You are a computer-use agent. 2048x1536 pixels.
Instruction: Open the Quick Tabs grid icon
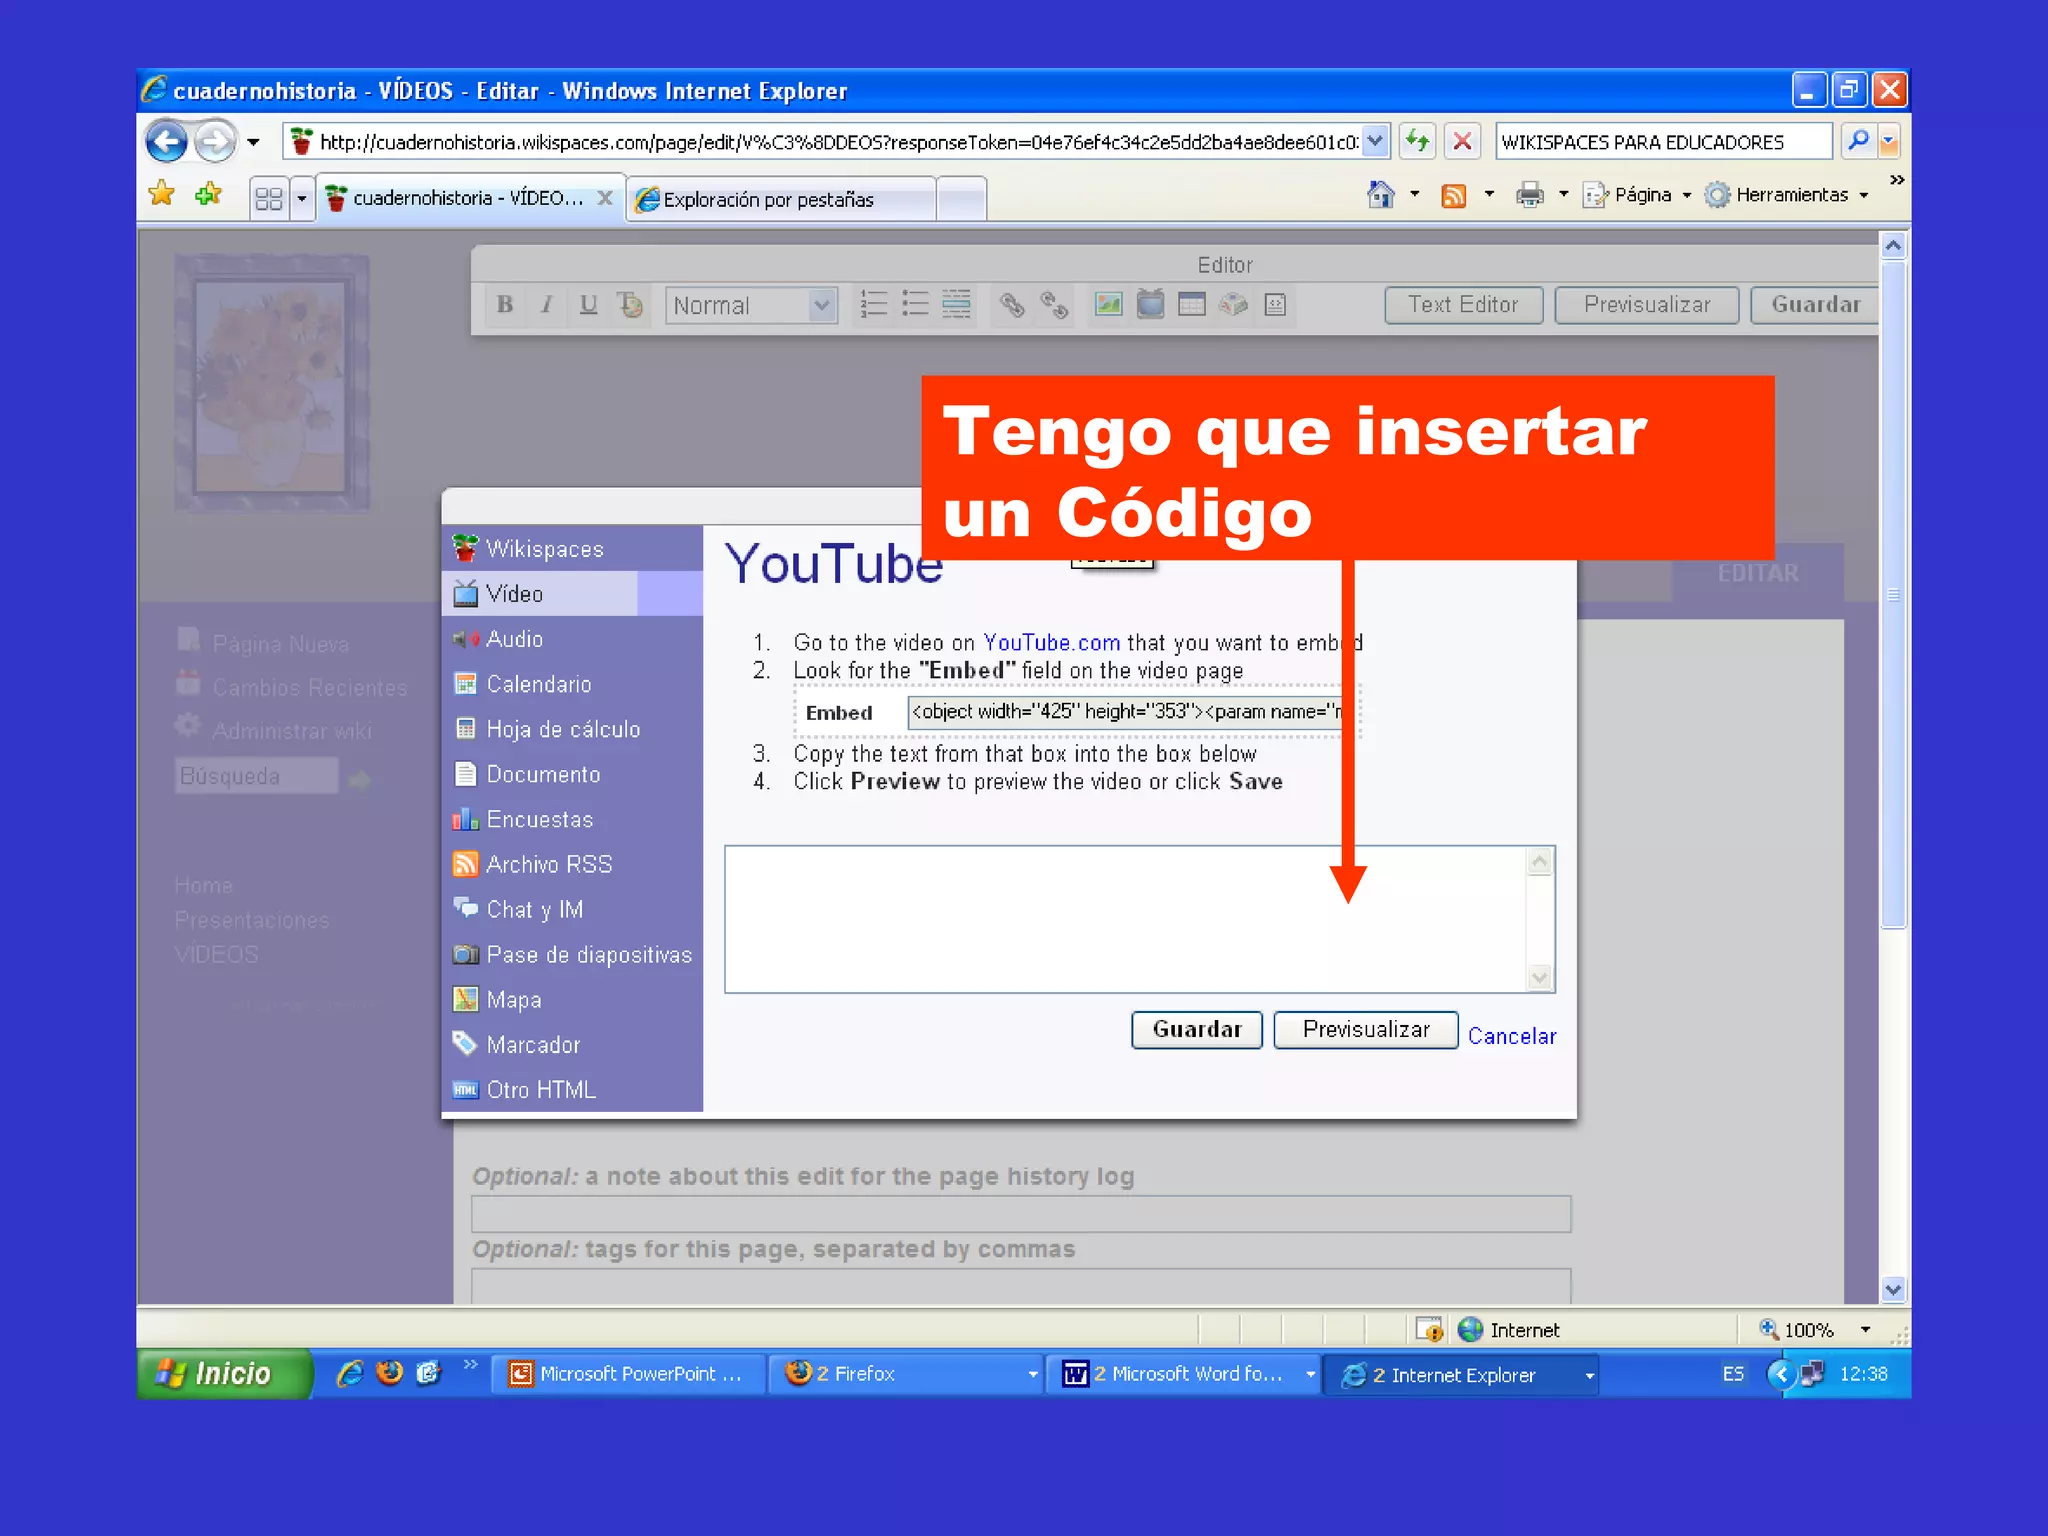pos(269,198)
